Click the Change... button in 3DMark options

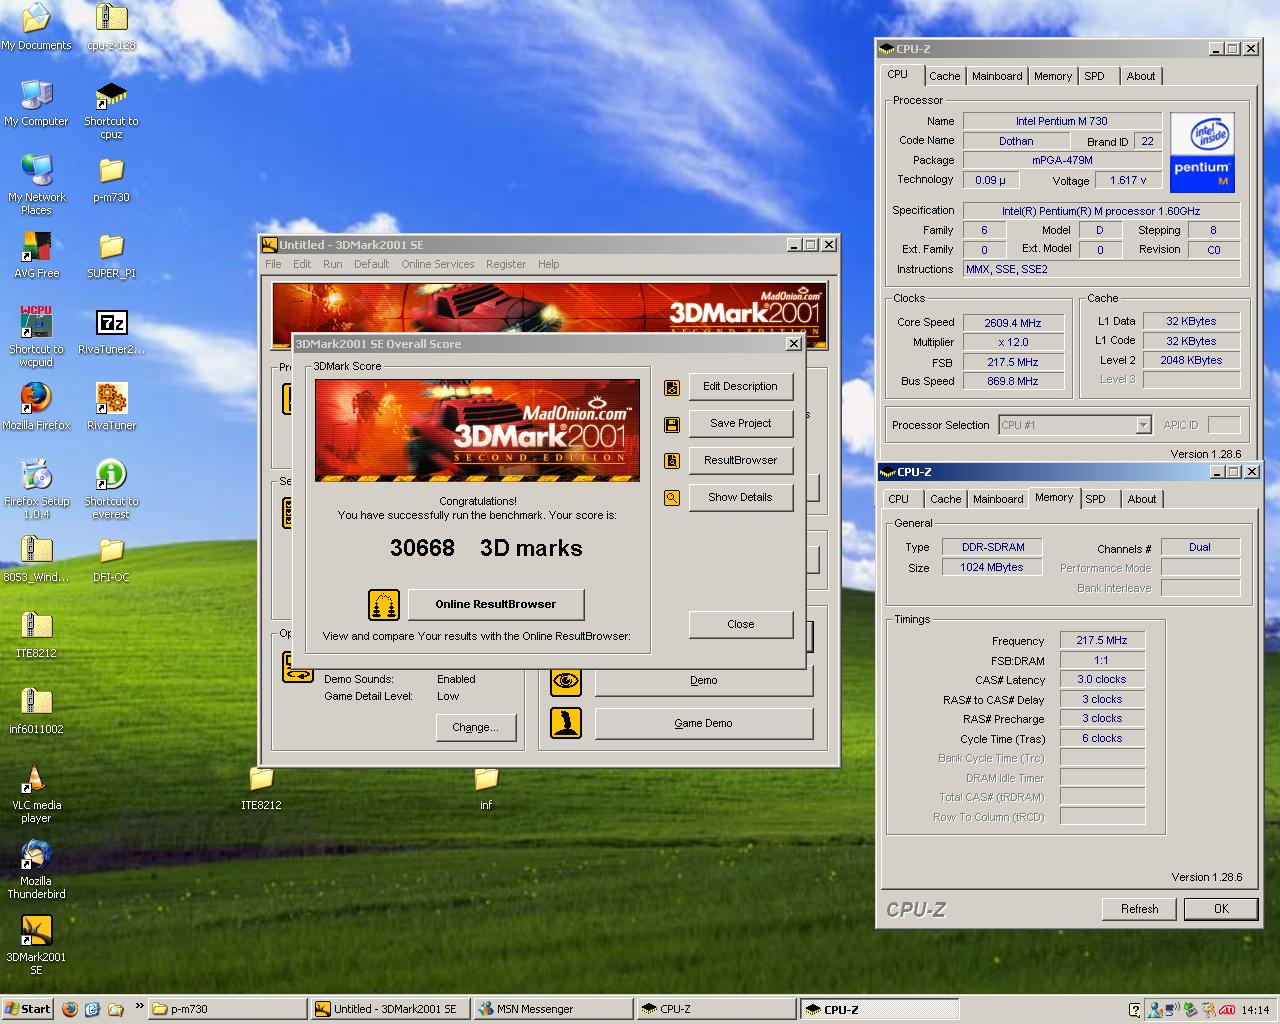pos(475,728)
